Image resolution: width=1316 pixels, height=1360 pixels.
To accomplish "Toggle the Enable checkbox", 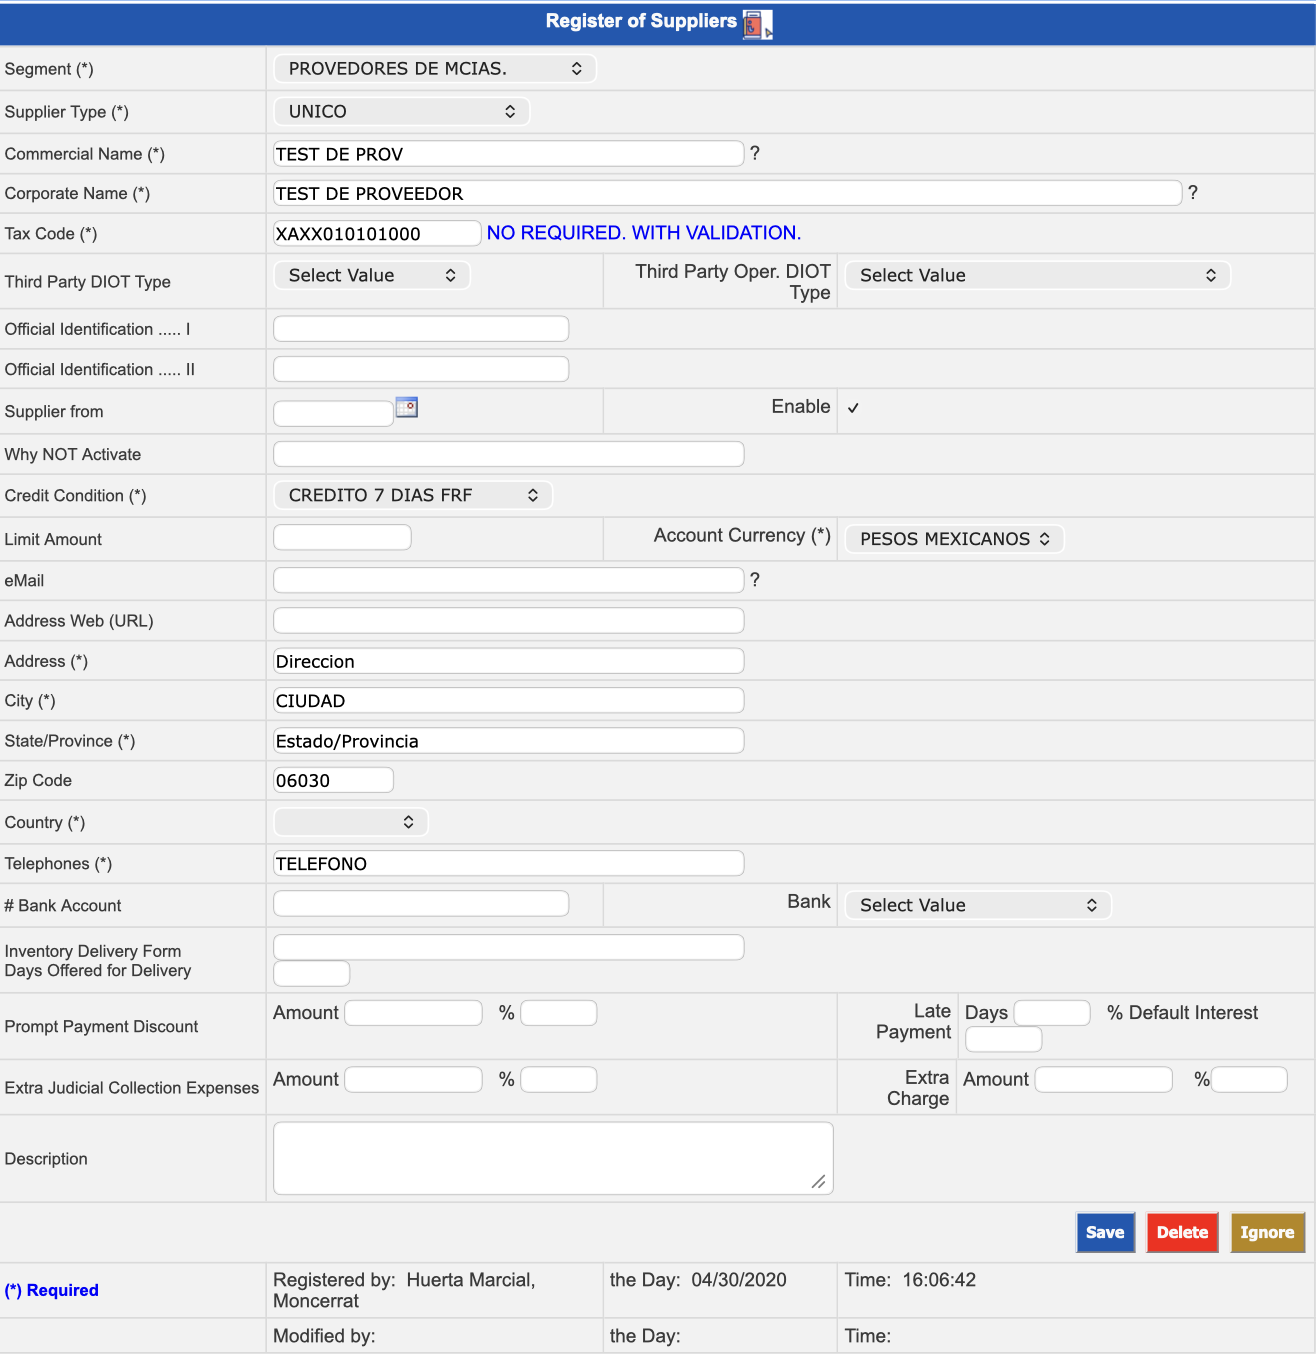I will pyautogui.click(x=853, y=408).
